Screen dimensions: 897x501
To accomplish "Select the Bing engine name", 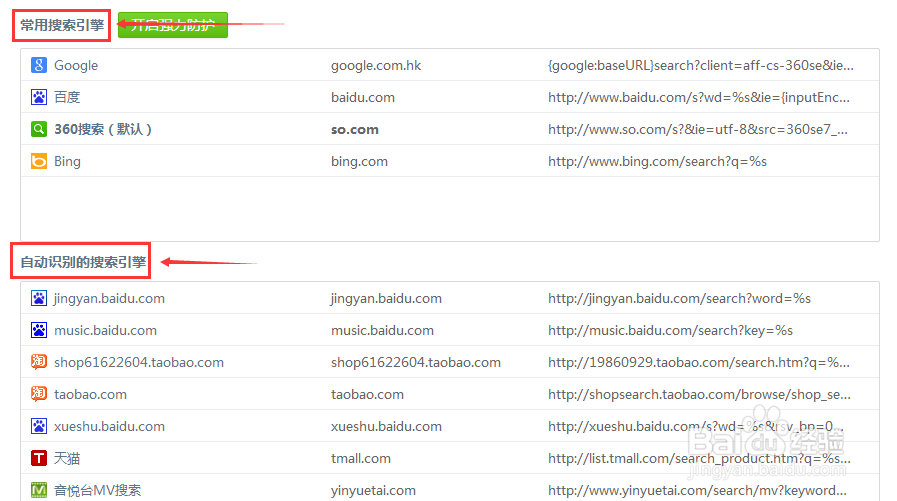I will 68,162.
